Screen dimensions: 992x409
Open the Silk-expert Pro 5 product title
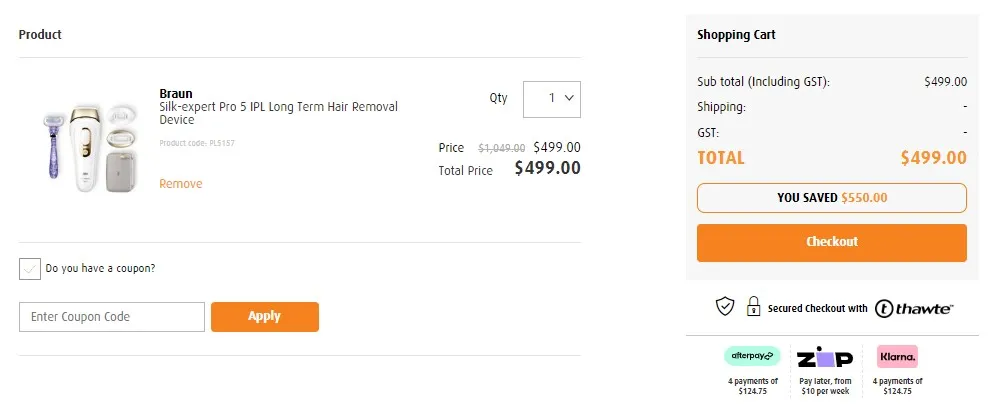pyautogui.click(x=278, y=113)
